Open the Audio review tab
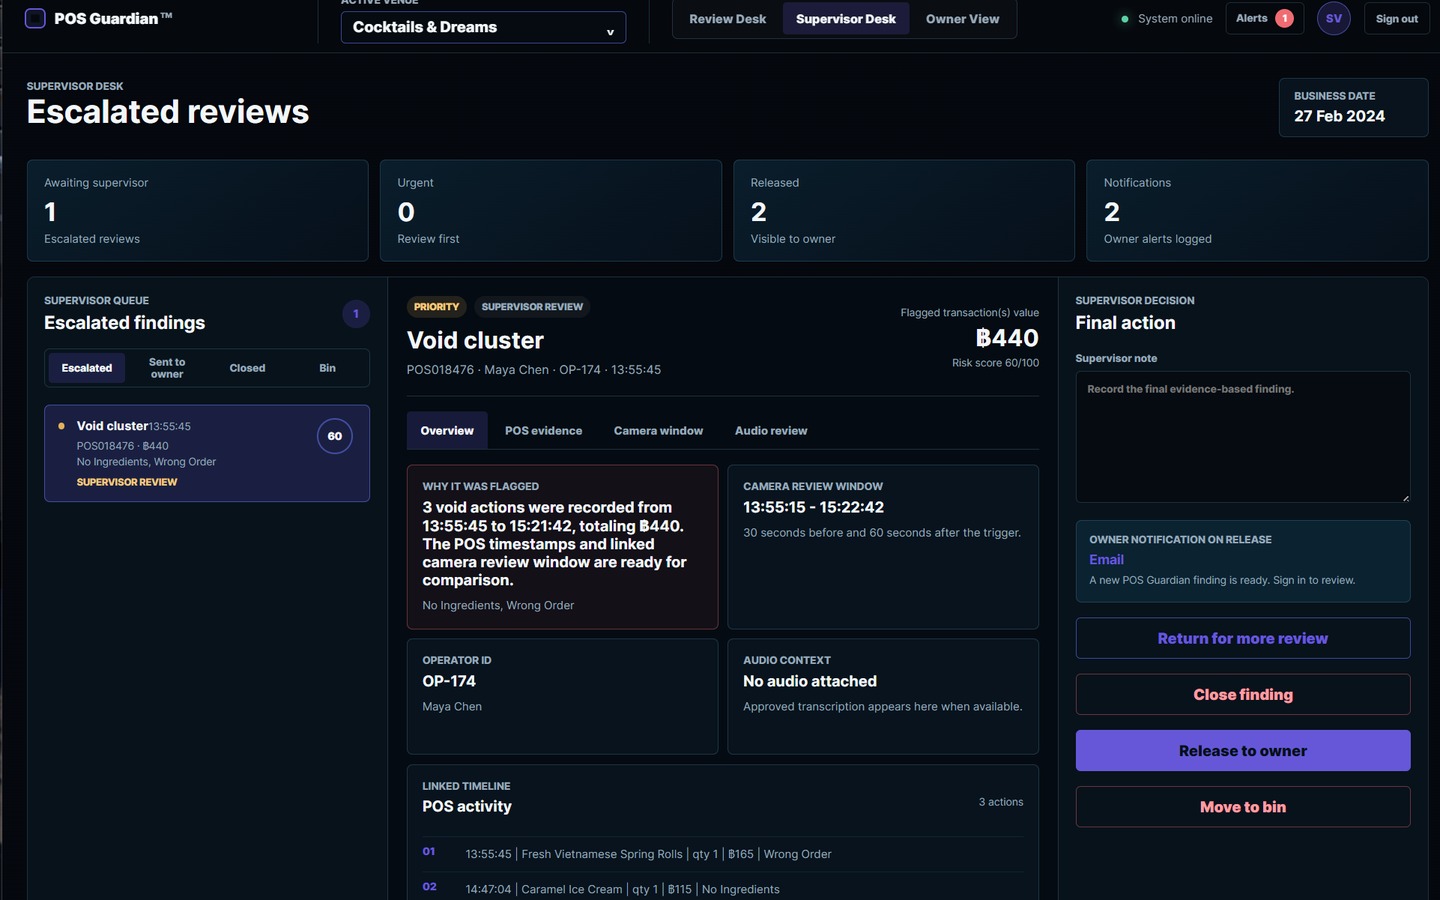Viewport: 1440px width, 900px height. pyautogui.click(x=771, y=430)
